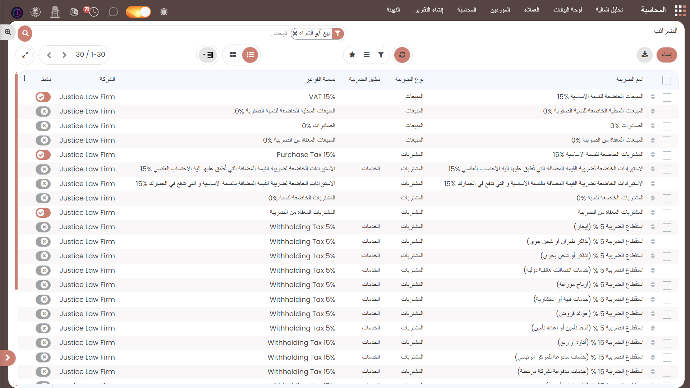This screenshot has width=690, height=388.
Task: Click the zoom icon at the window edge
Action: tap(8, 32)
